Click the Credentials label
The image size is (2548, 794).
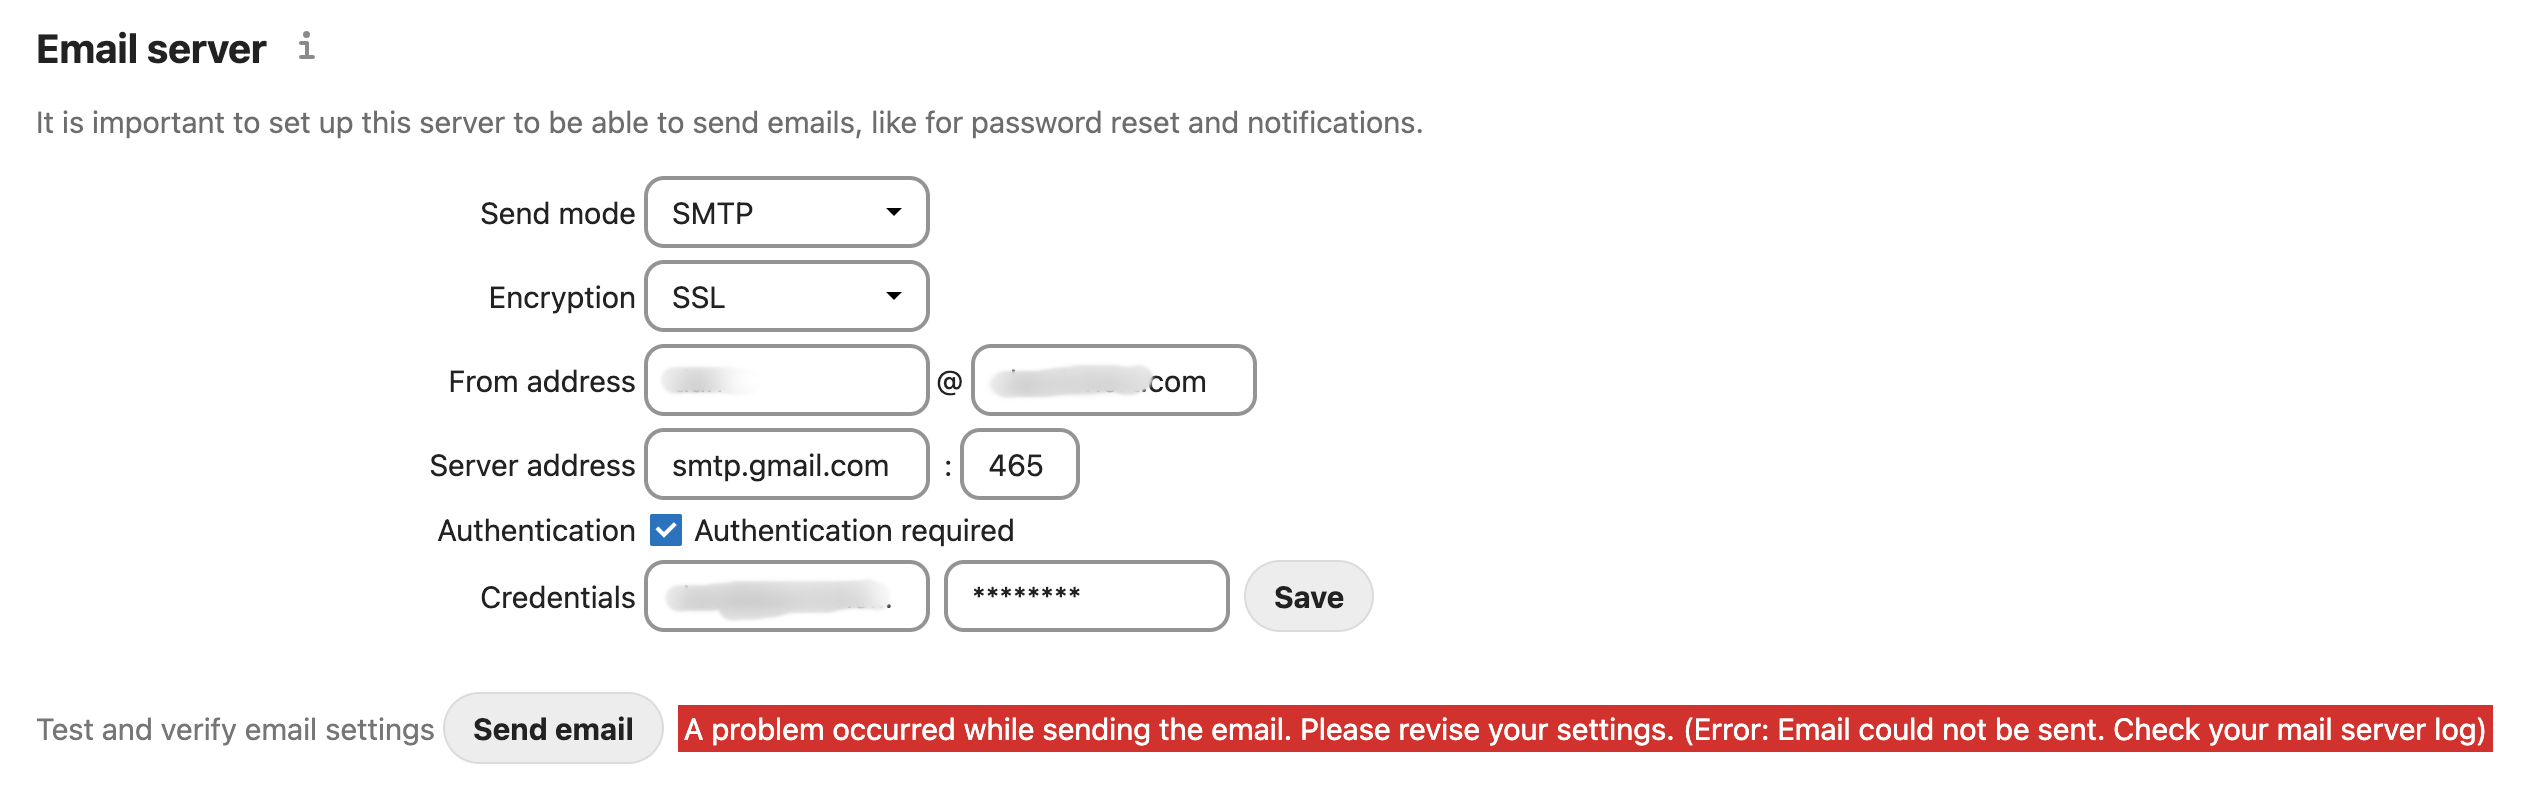pyautogui.click(x=557, y=597)
